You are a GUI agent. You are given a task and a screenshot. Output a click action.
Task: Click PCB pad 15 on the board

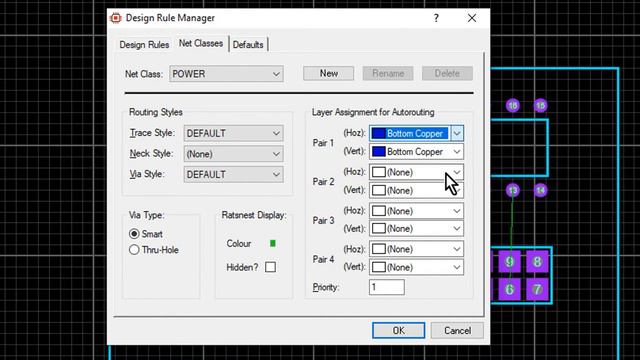540,106
